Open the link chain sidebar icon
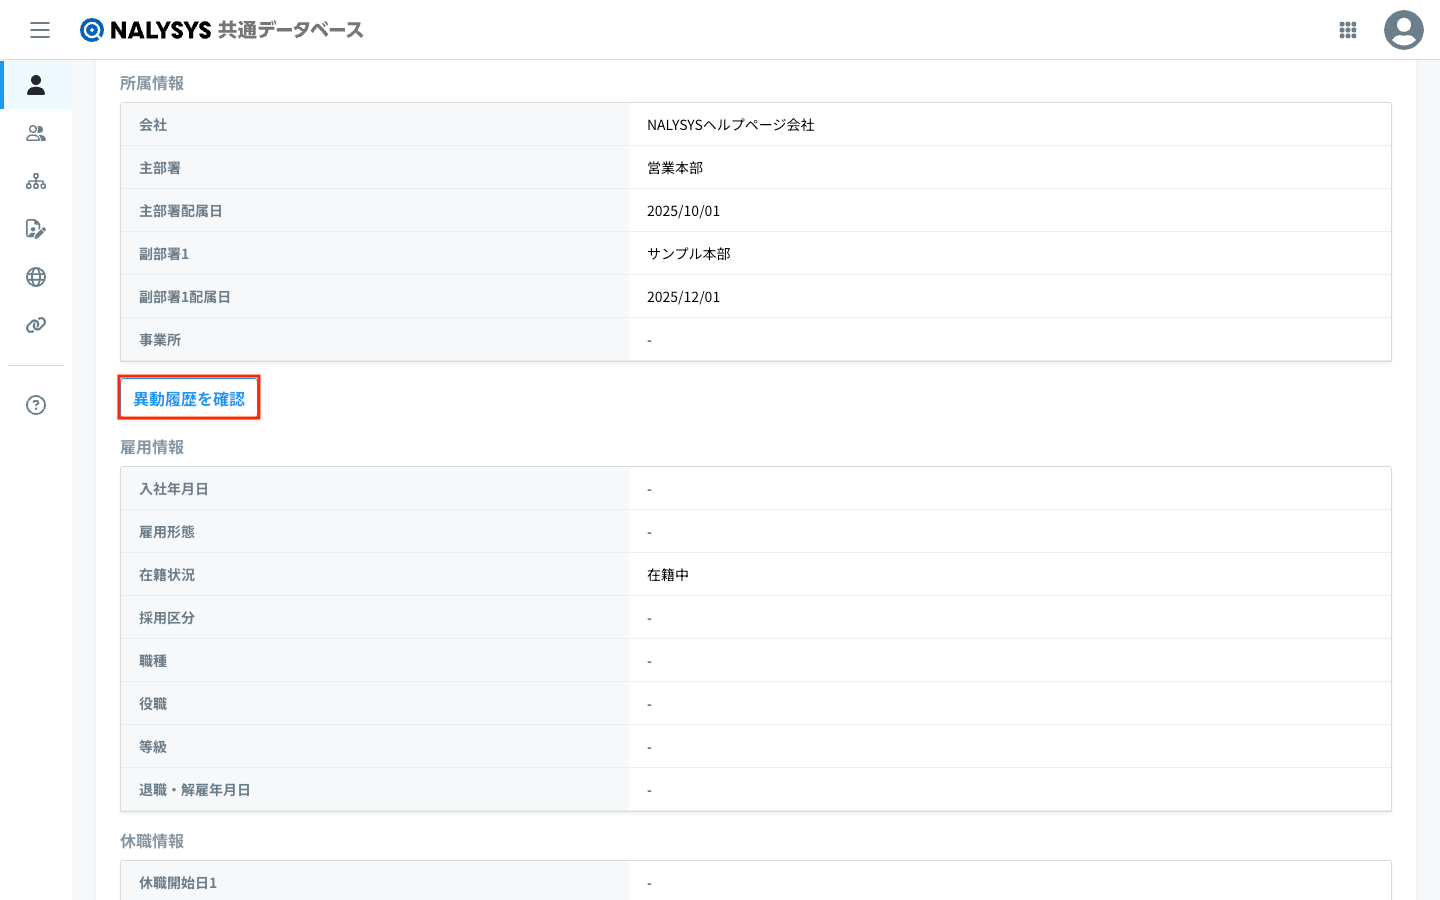This screenshot has width=1440, height=900. pyautogui.click(x=36, y=325)
